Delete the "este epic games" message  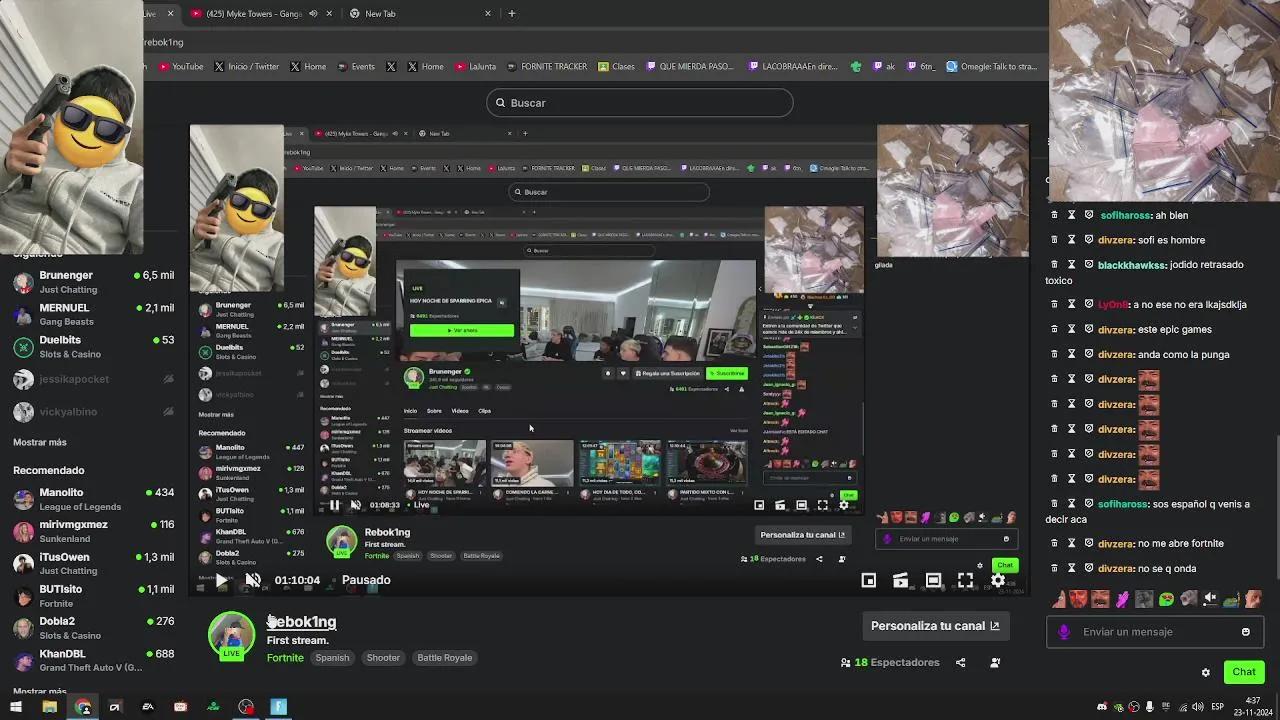point(1054,329)
